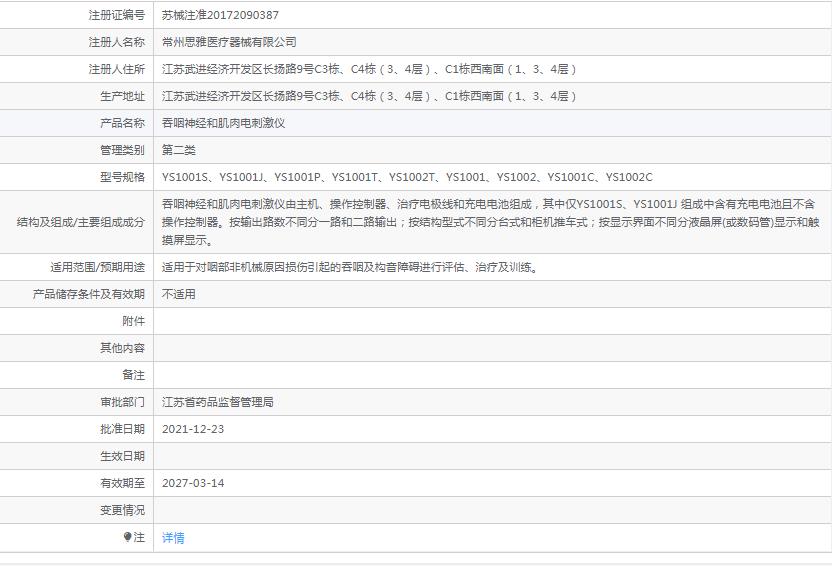Click the info bulb icon beside 注

tap(127, 537)
